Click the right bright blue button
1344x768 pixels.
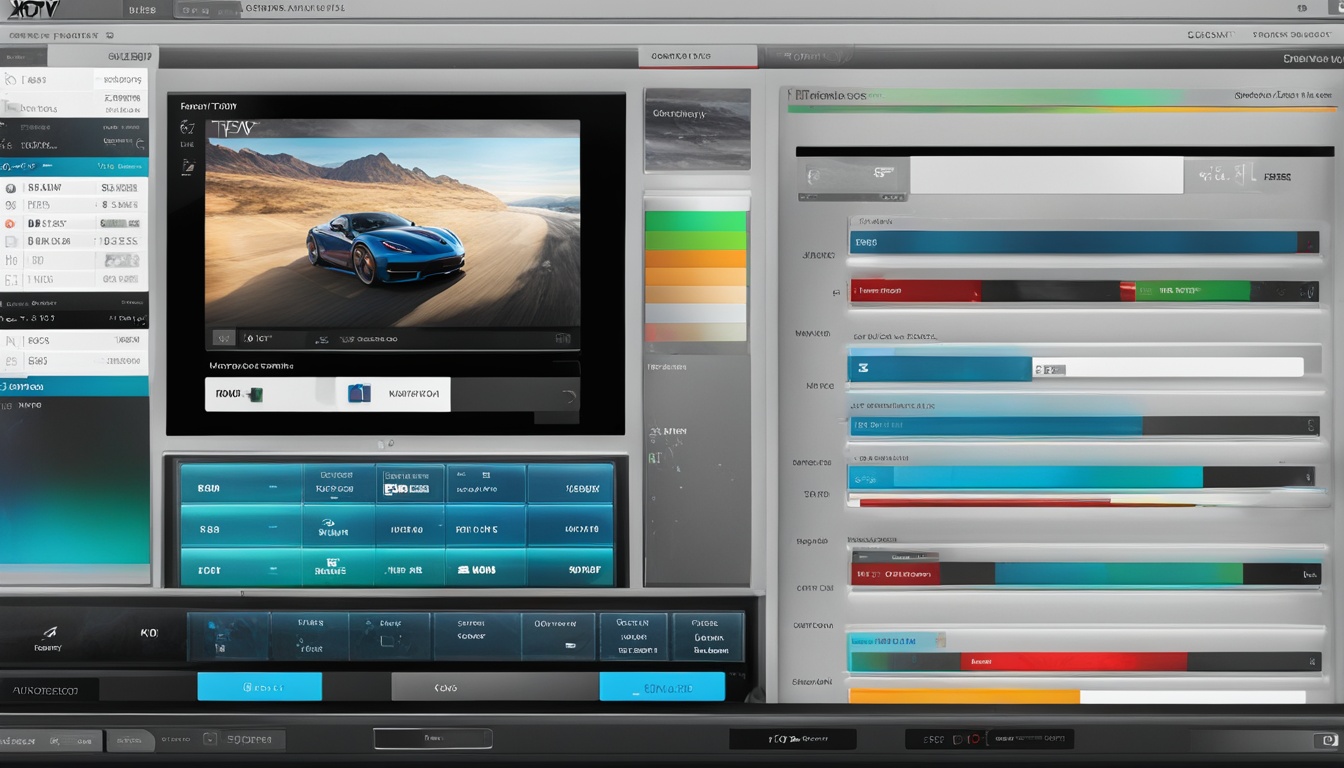(662, 687)
